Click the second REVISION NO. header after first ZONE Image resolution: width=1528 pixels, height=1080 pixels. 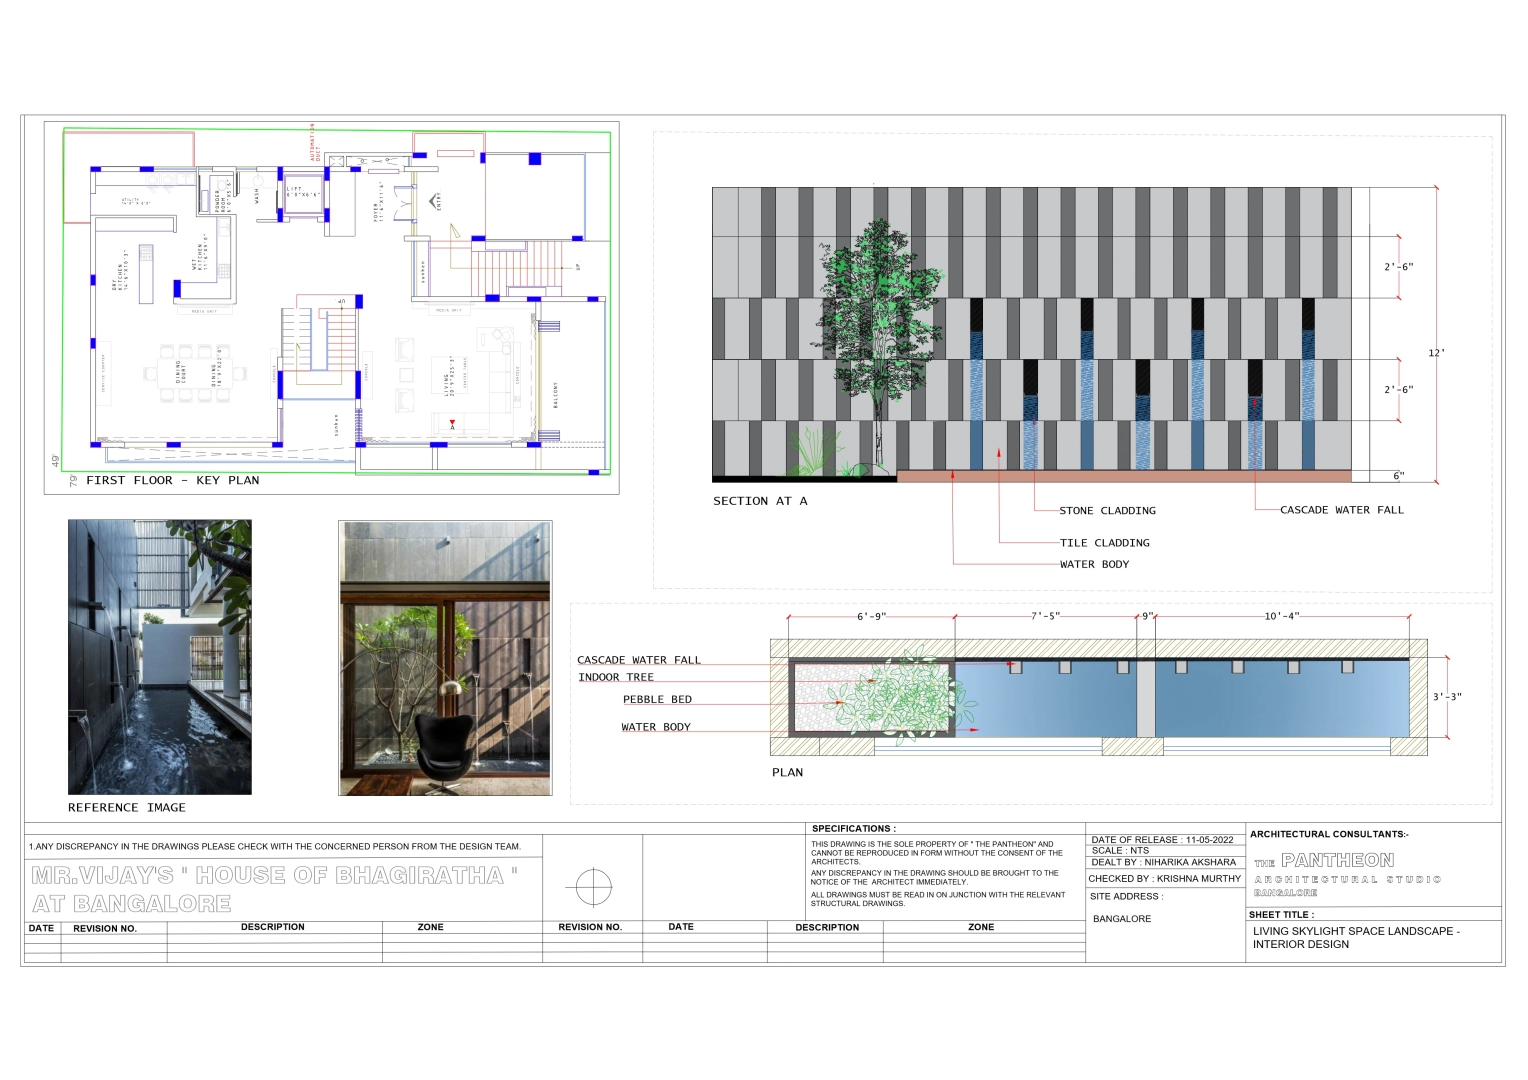click(x=590, y=928)
